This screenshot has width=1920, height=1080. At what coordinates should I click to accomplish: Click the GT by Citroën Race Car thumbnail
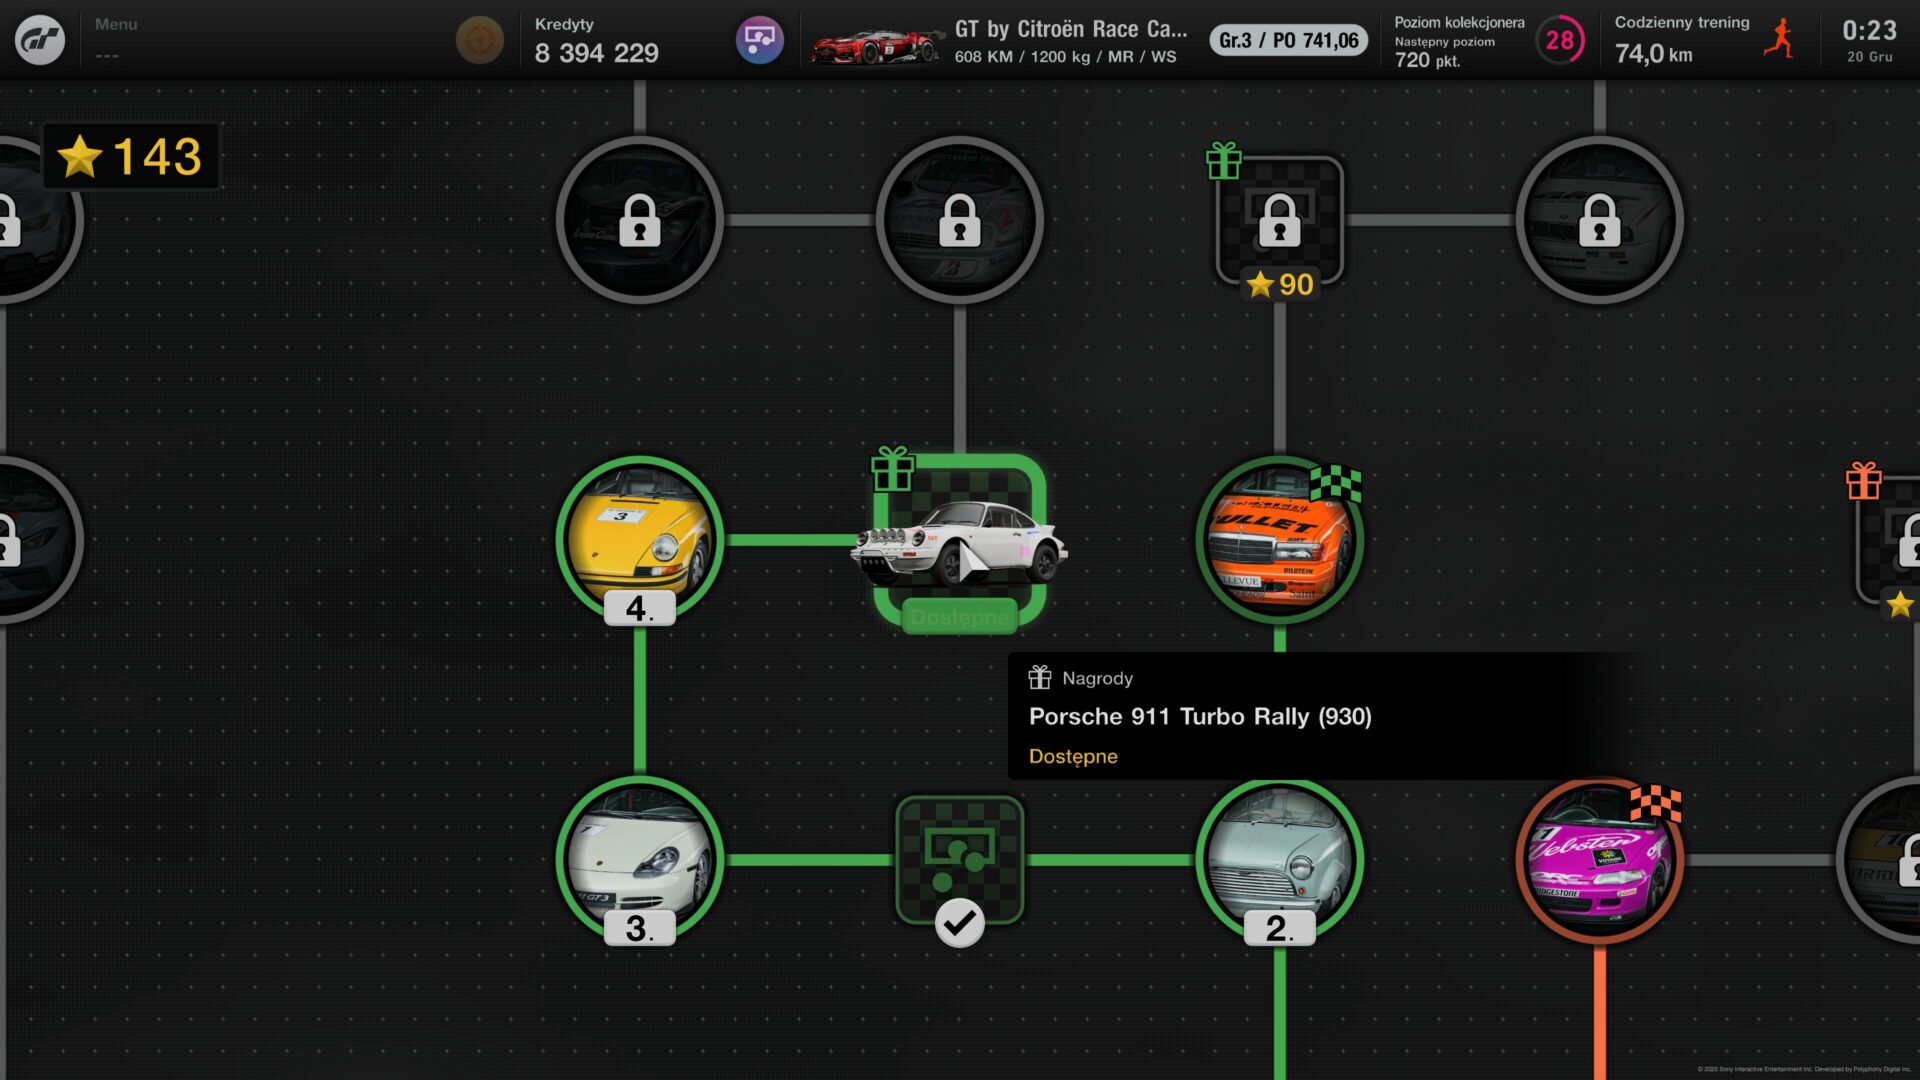[876, 46]
